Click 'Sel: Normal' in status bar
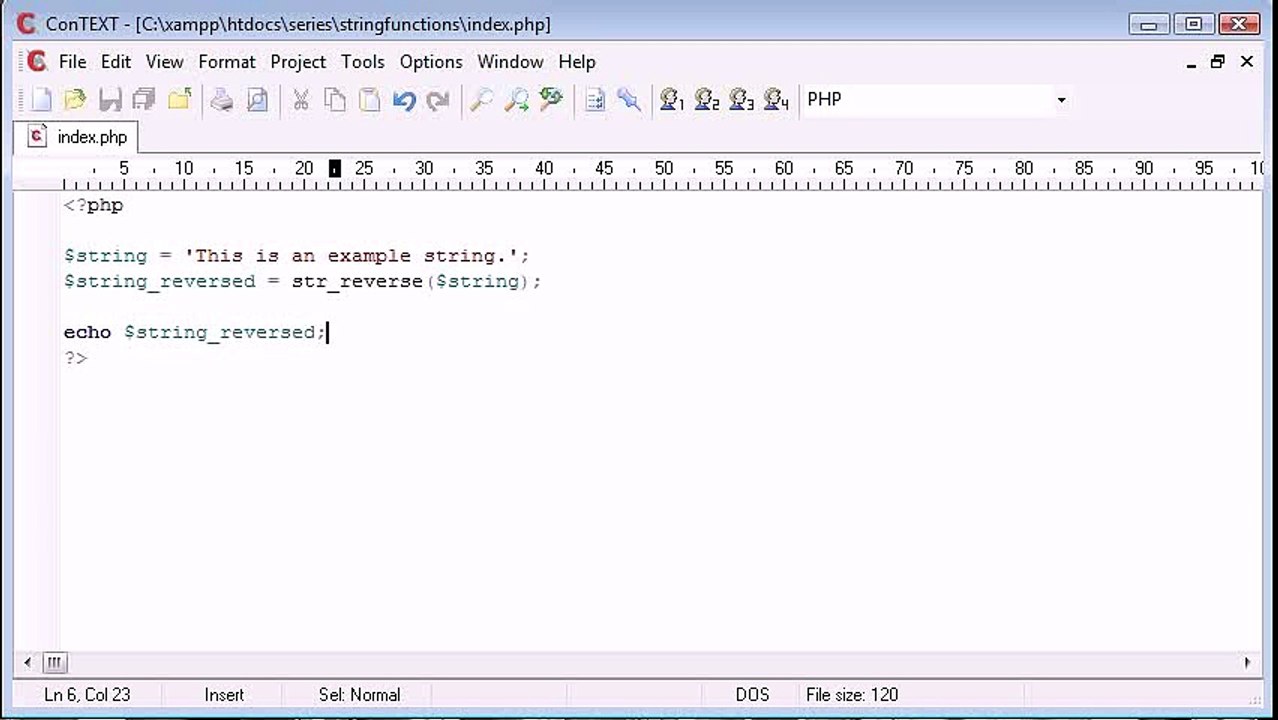 coord(359,694)
